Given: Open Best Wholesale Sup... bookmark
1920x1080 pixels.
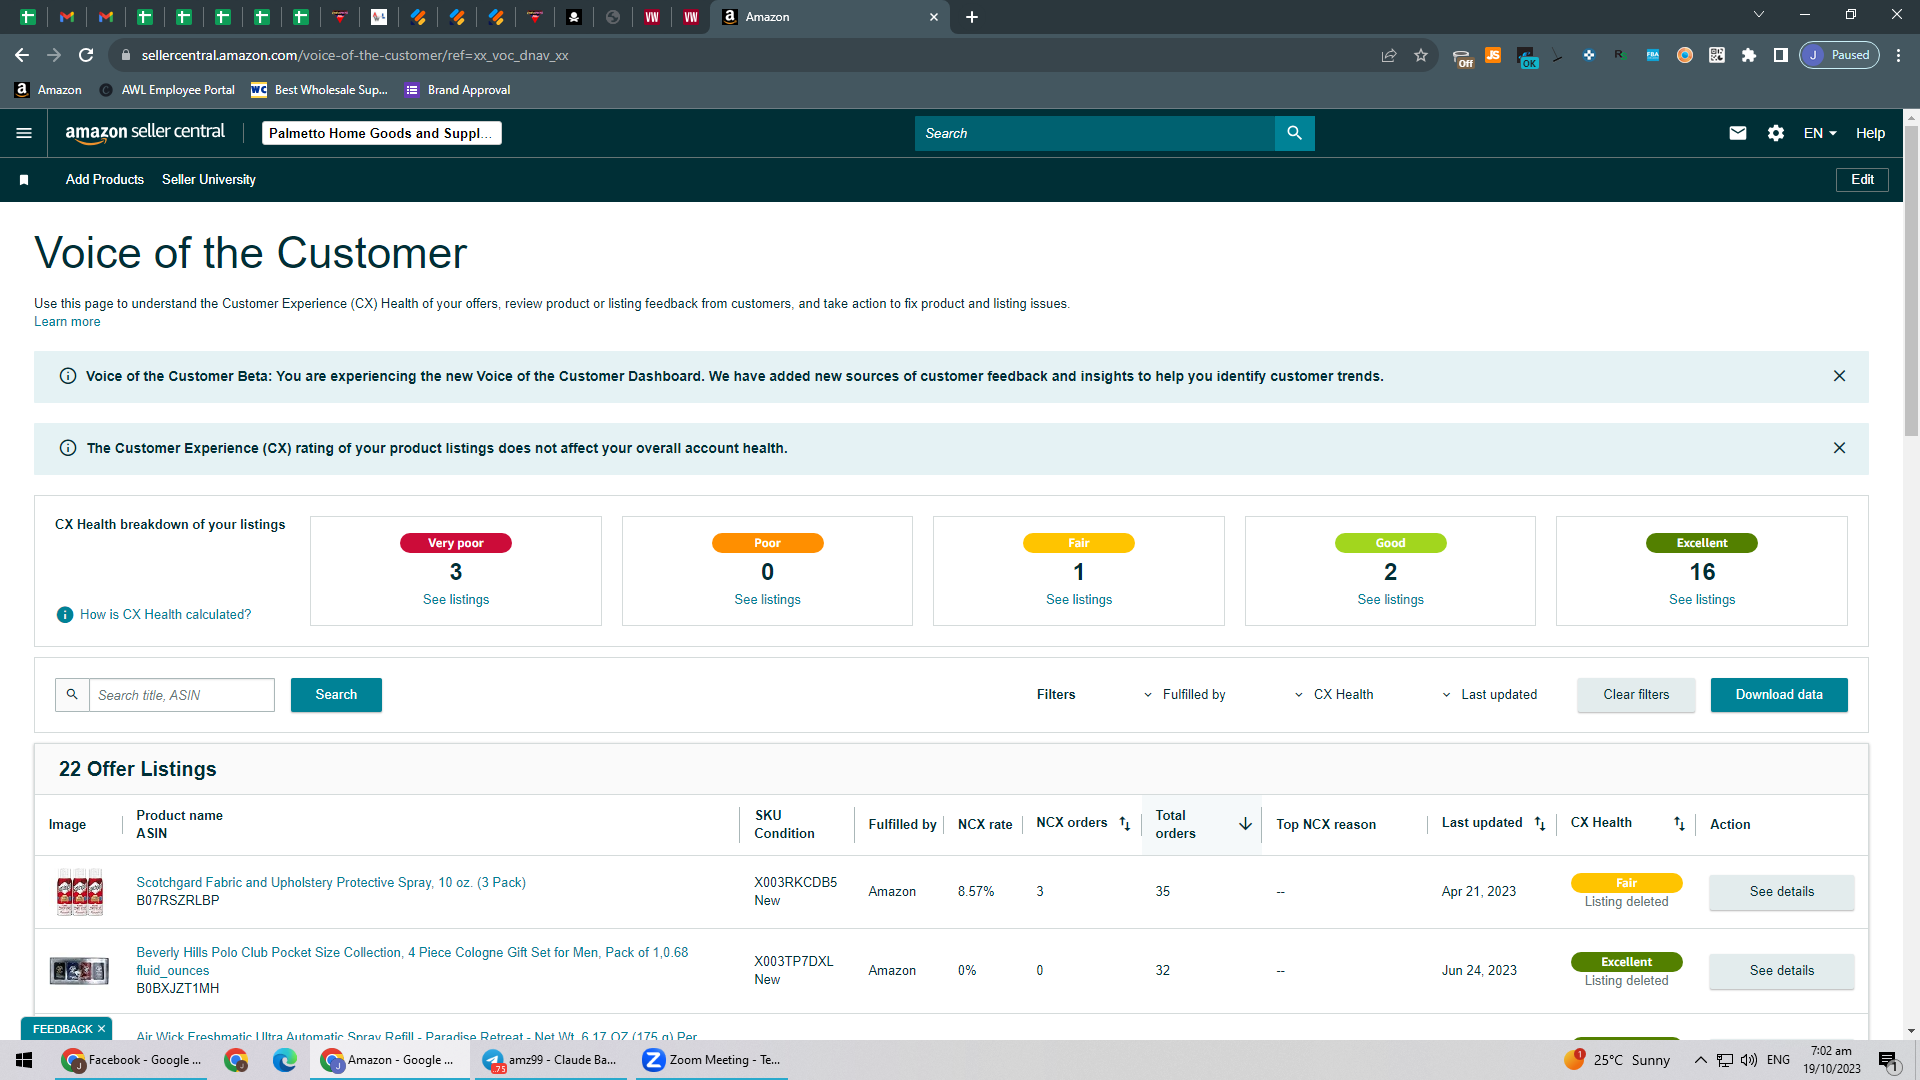Looking at the screenshot, I should pyautogui.click(x=319, y=90).
